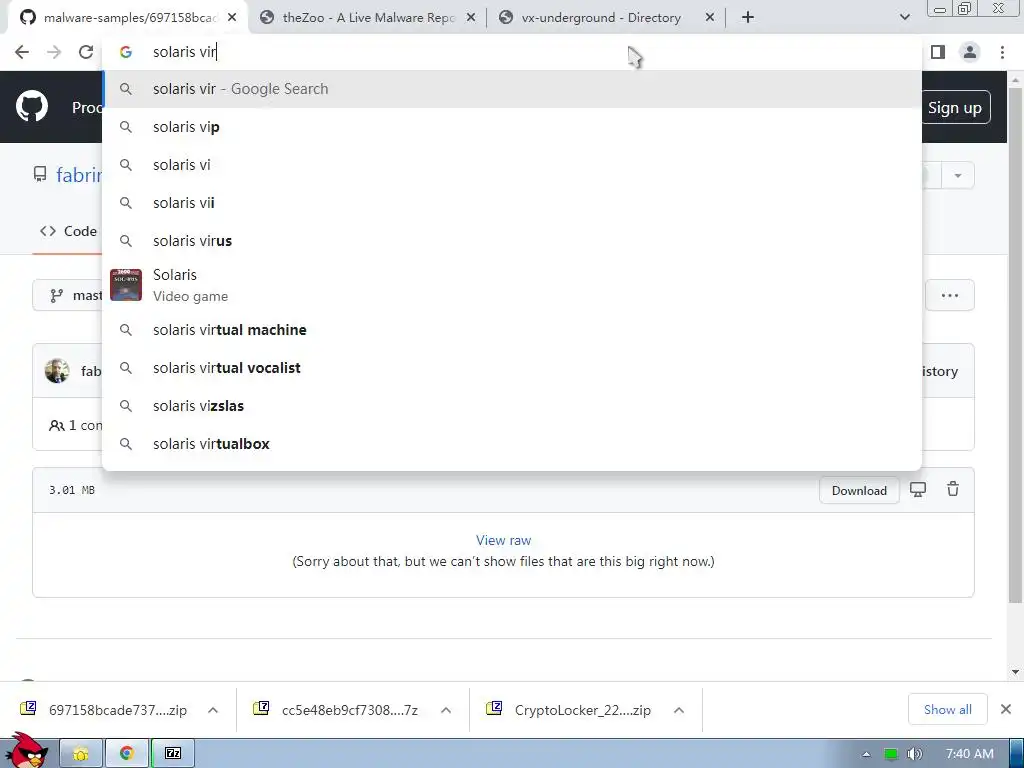Open the fabrim repository owner link

tap(79, 175)
